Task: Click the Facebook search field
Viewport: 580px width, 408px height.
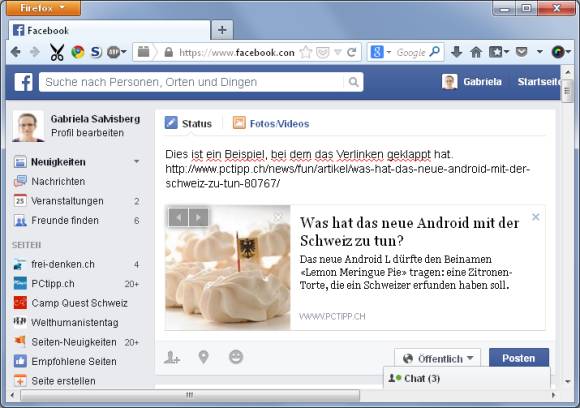Action: 192,82
